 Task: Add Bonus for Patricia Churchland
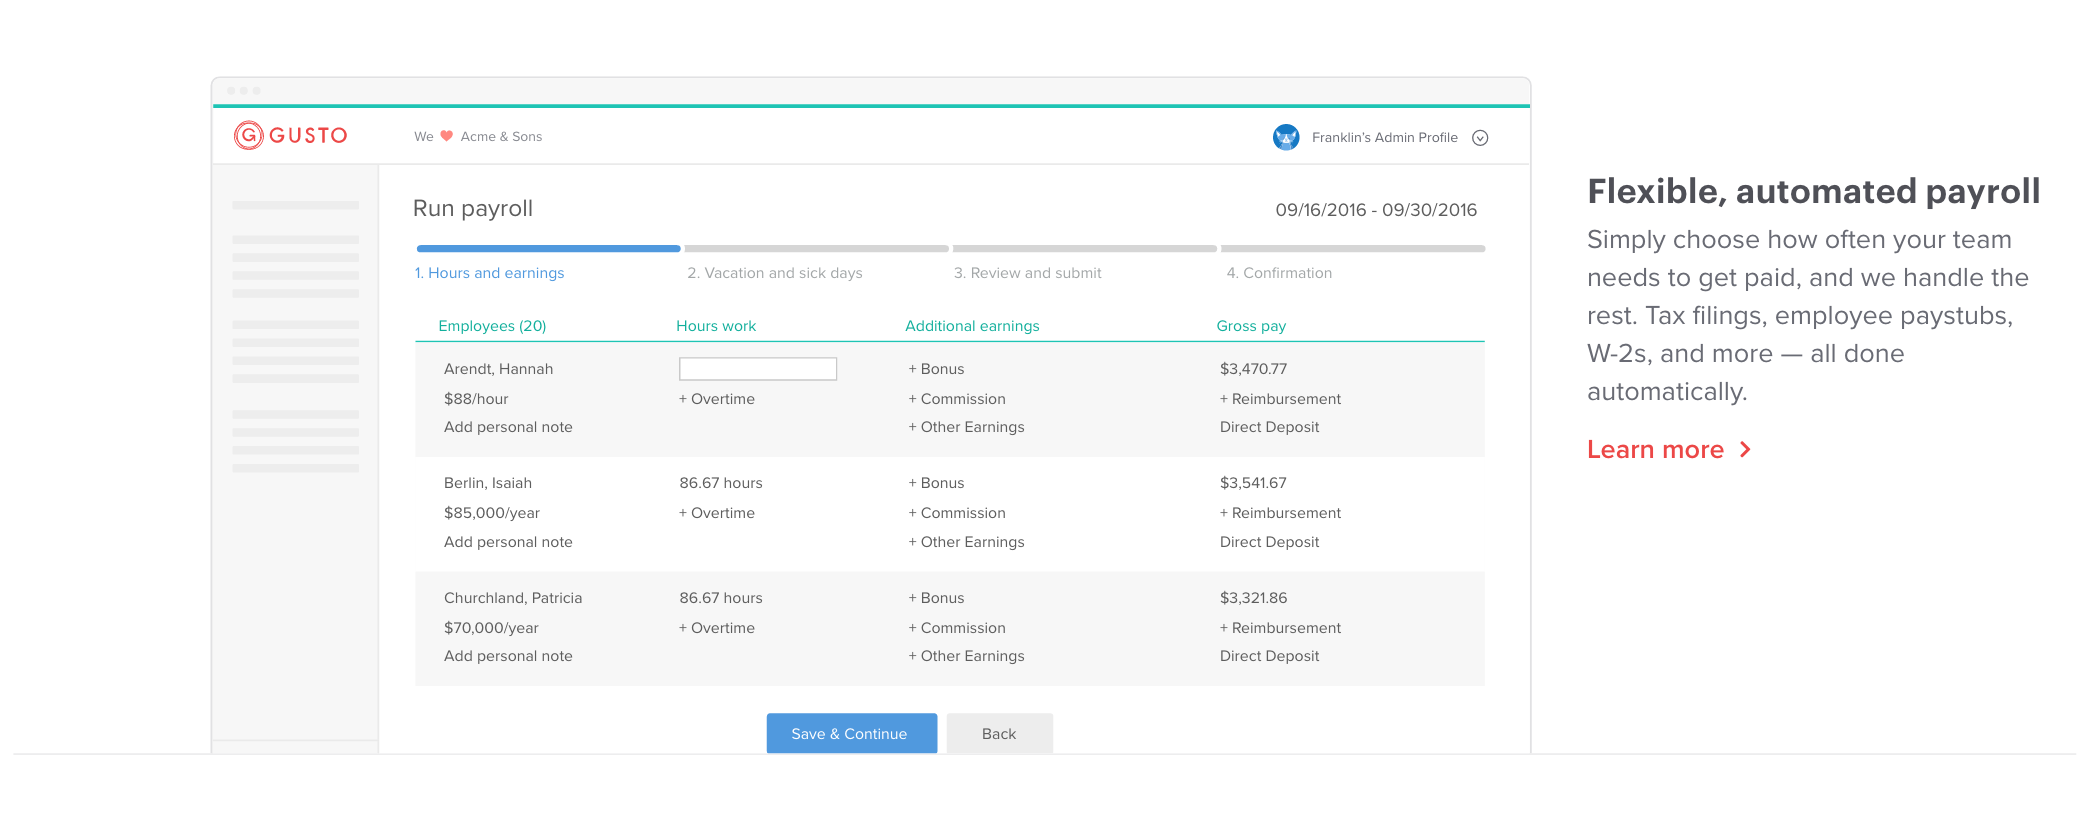tap(936, 598)
